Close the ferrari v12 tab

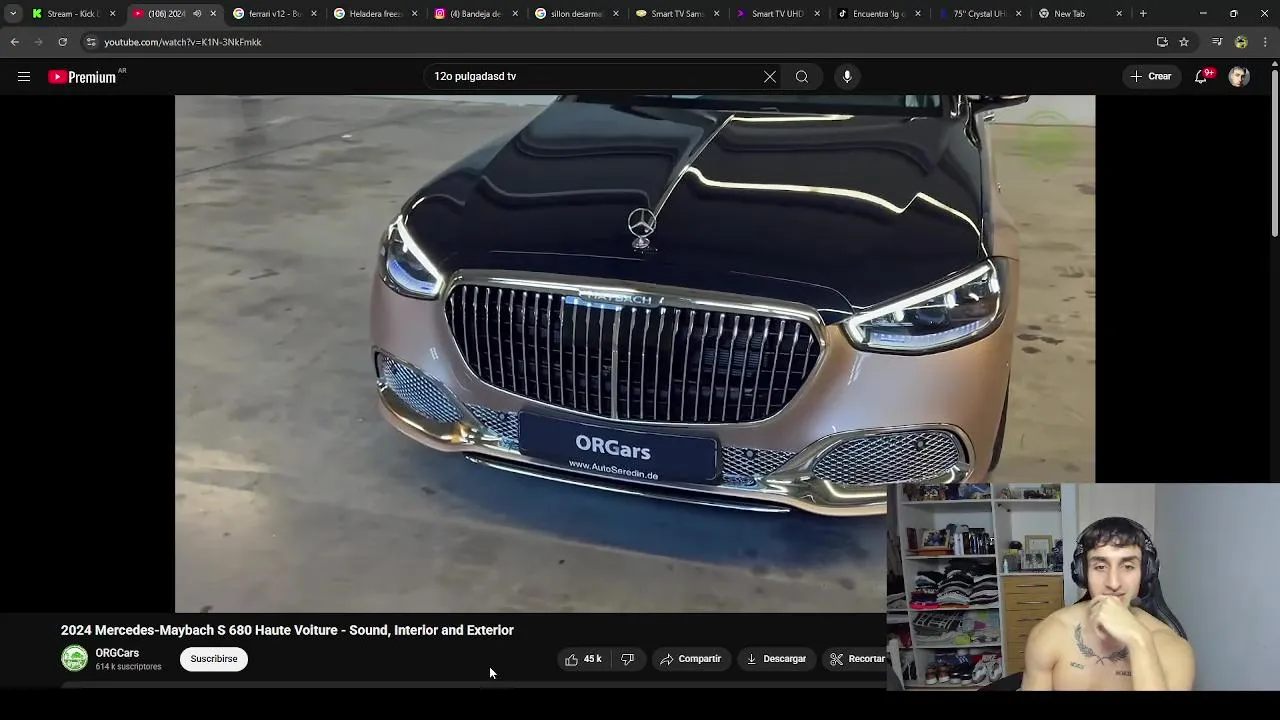(x=313, y=14)
